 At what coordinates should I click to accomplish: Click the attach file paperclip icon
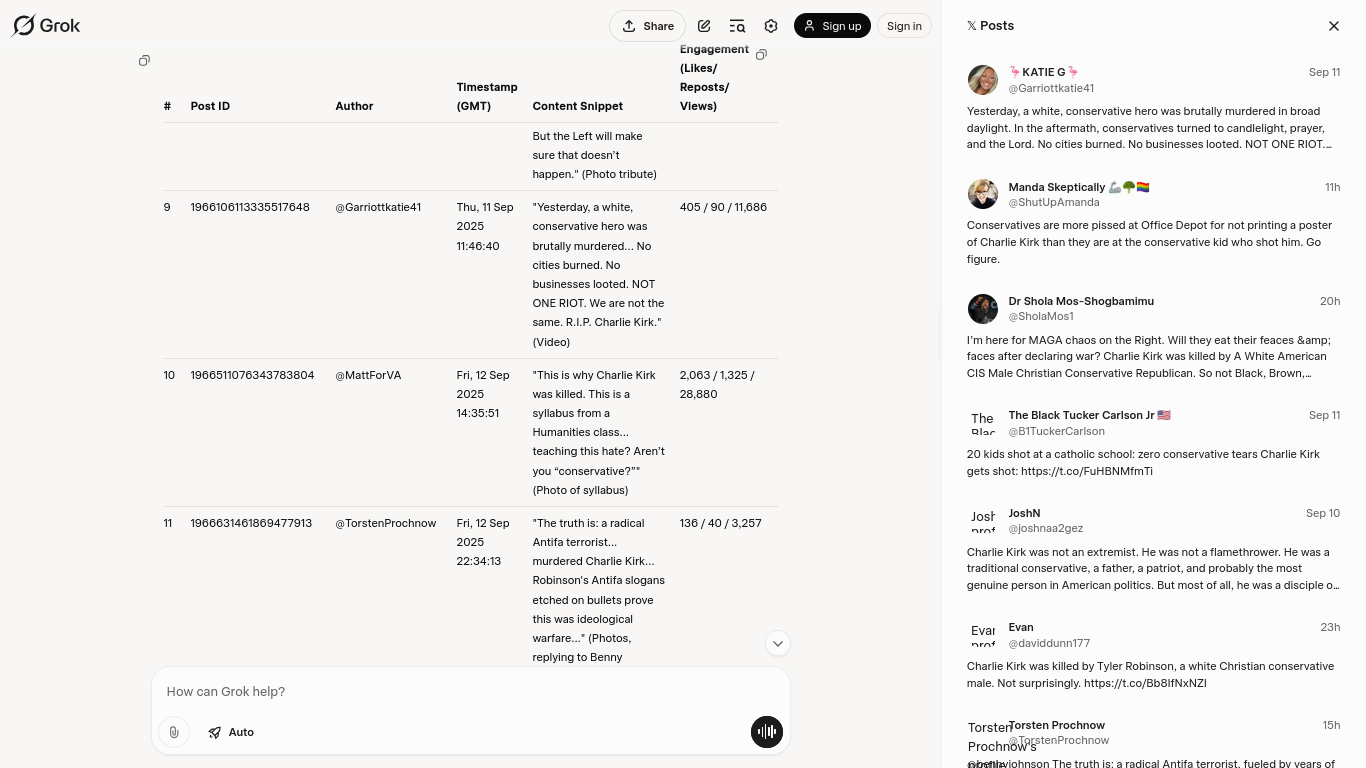point(174,732)
